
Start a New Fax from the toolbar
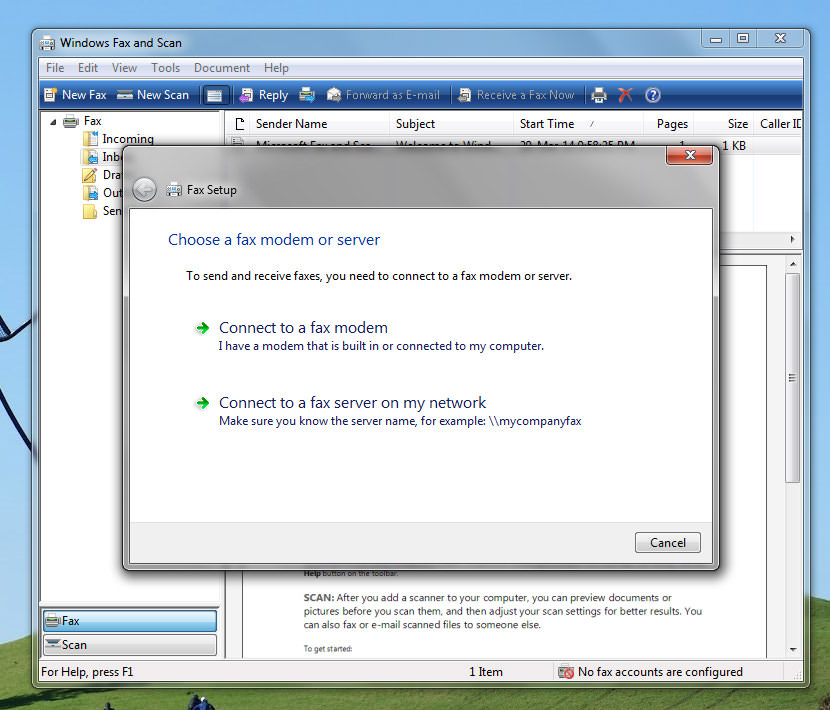click(x=75, y=95)
